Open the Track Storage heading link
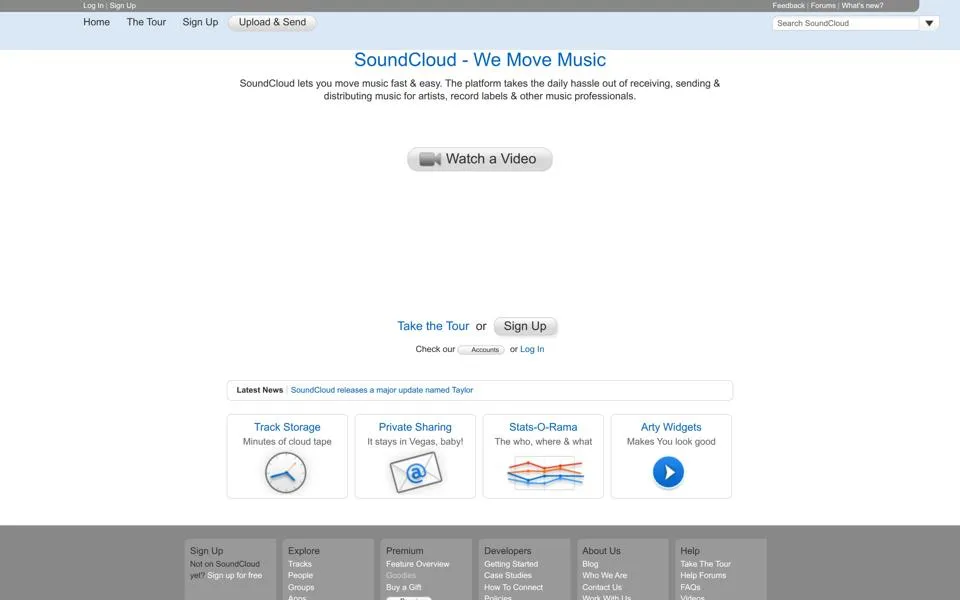Screen dimensions: 960x600 coord(287,427)
